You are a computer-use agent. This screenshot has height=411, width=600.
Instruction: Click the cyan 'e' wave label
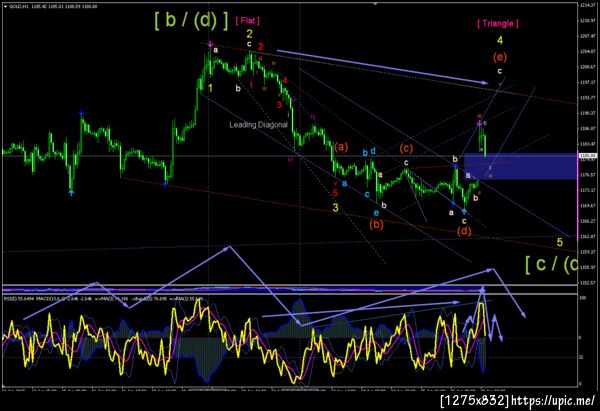pyautogui.click(x=377, y=213)
